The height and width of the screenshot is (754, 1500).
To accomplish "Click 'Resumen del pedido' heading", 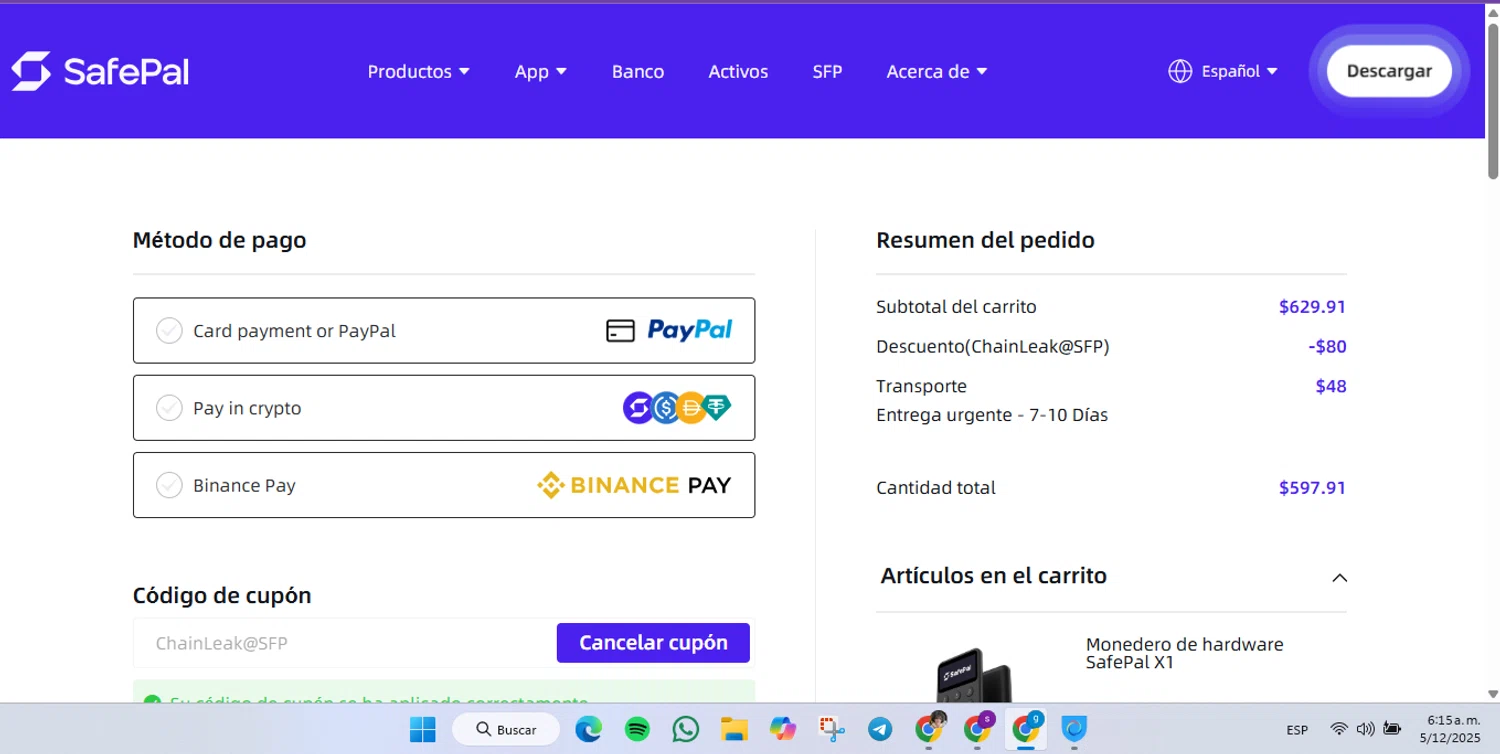I will 985,240.
